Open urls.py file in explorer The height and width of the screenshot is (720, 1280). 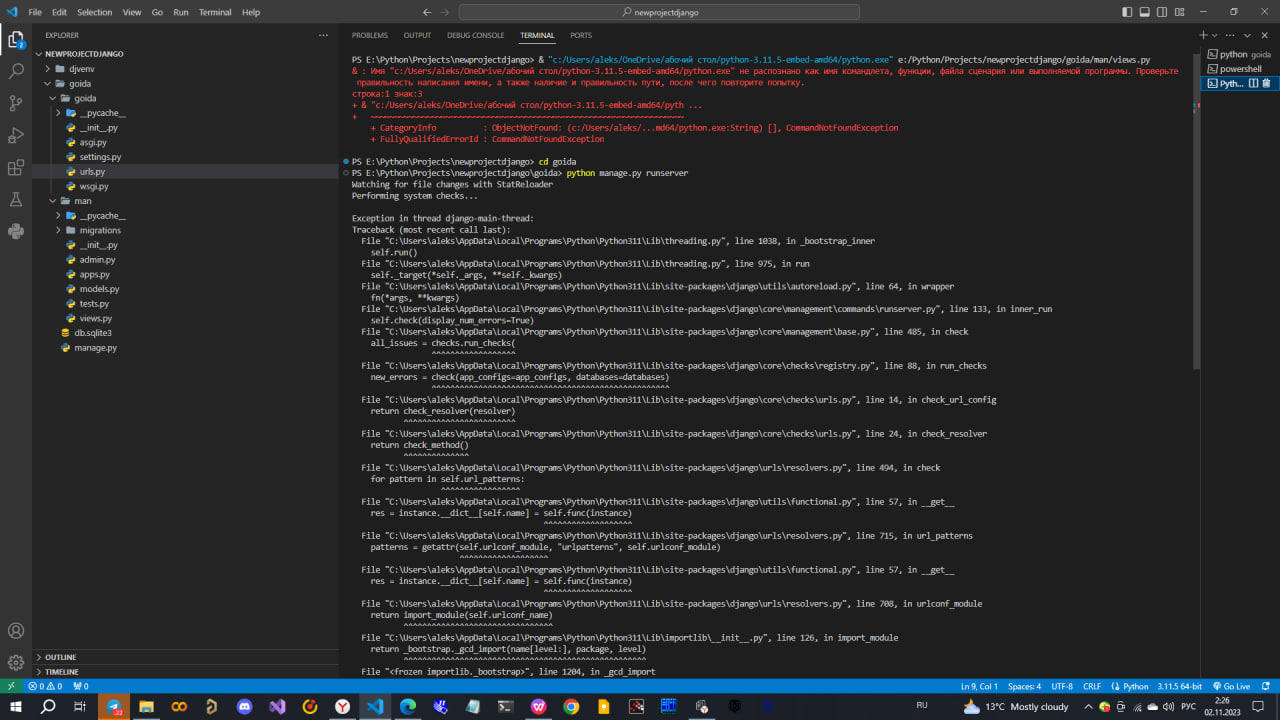point(92,172)
